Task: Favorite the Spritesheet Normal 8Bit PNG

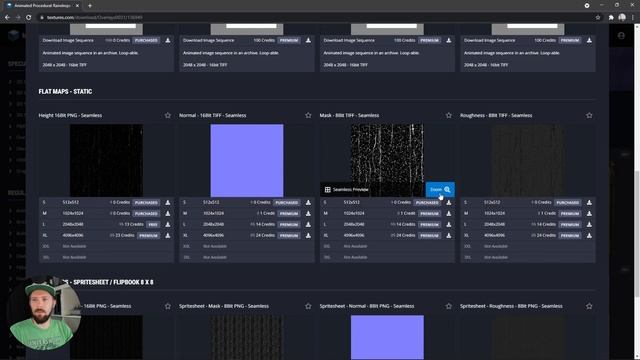Action: click(x=449, y=306)
